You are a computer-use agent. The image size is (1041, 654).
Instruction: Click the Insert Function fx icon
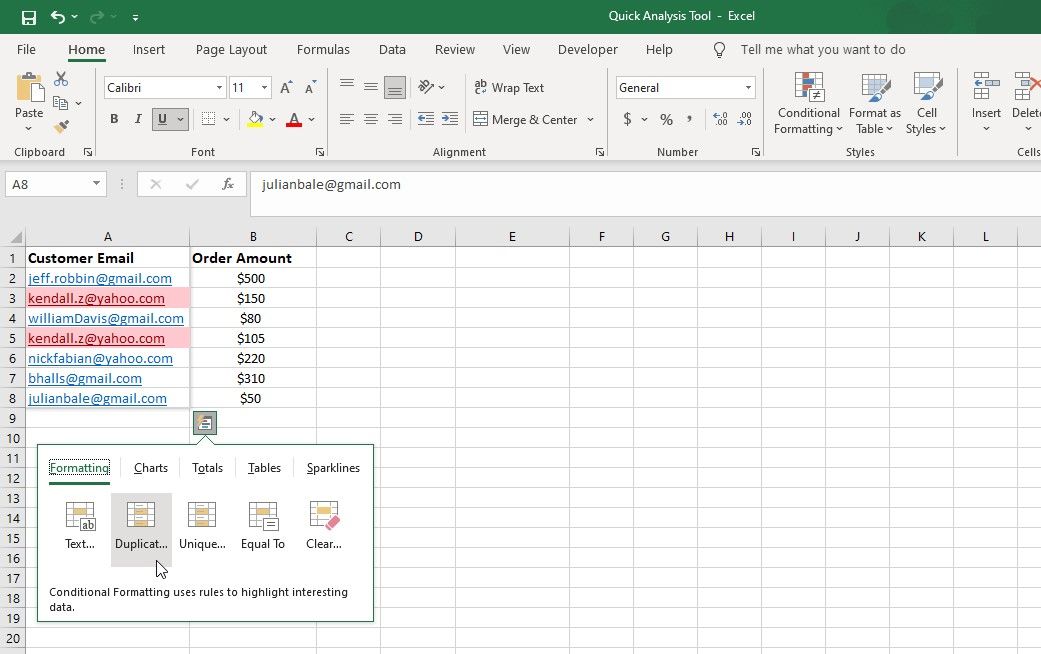pyautogui.click(x=228, y=184)
